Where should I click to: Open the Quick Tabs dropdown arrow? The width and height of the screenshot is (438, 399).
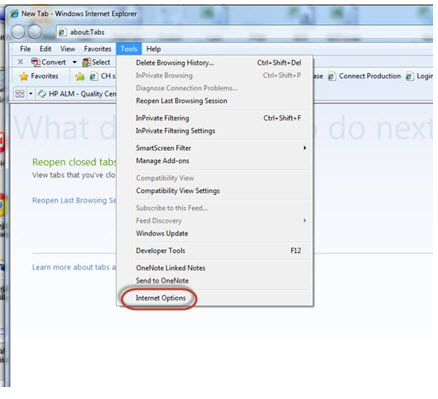tap(30, 94)
